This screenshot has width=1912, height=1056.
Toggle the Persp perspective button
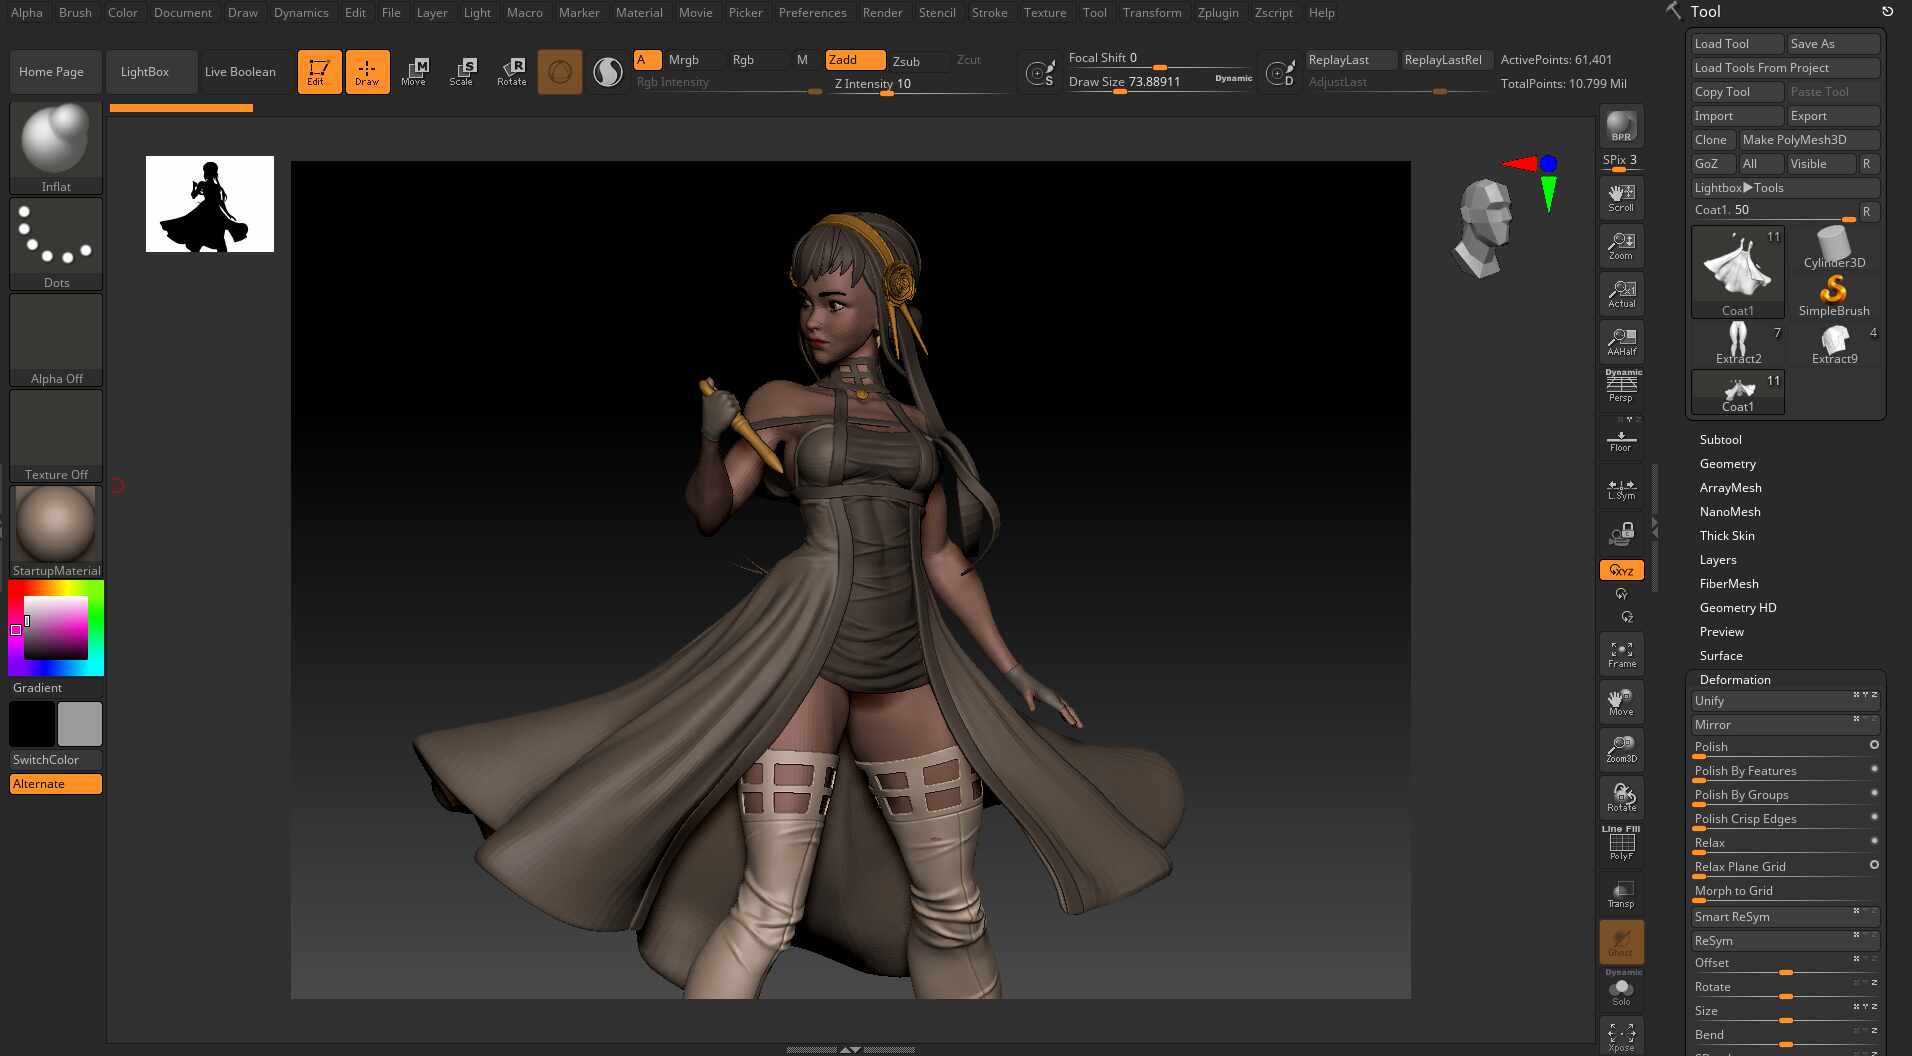click(1621, 388)
